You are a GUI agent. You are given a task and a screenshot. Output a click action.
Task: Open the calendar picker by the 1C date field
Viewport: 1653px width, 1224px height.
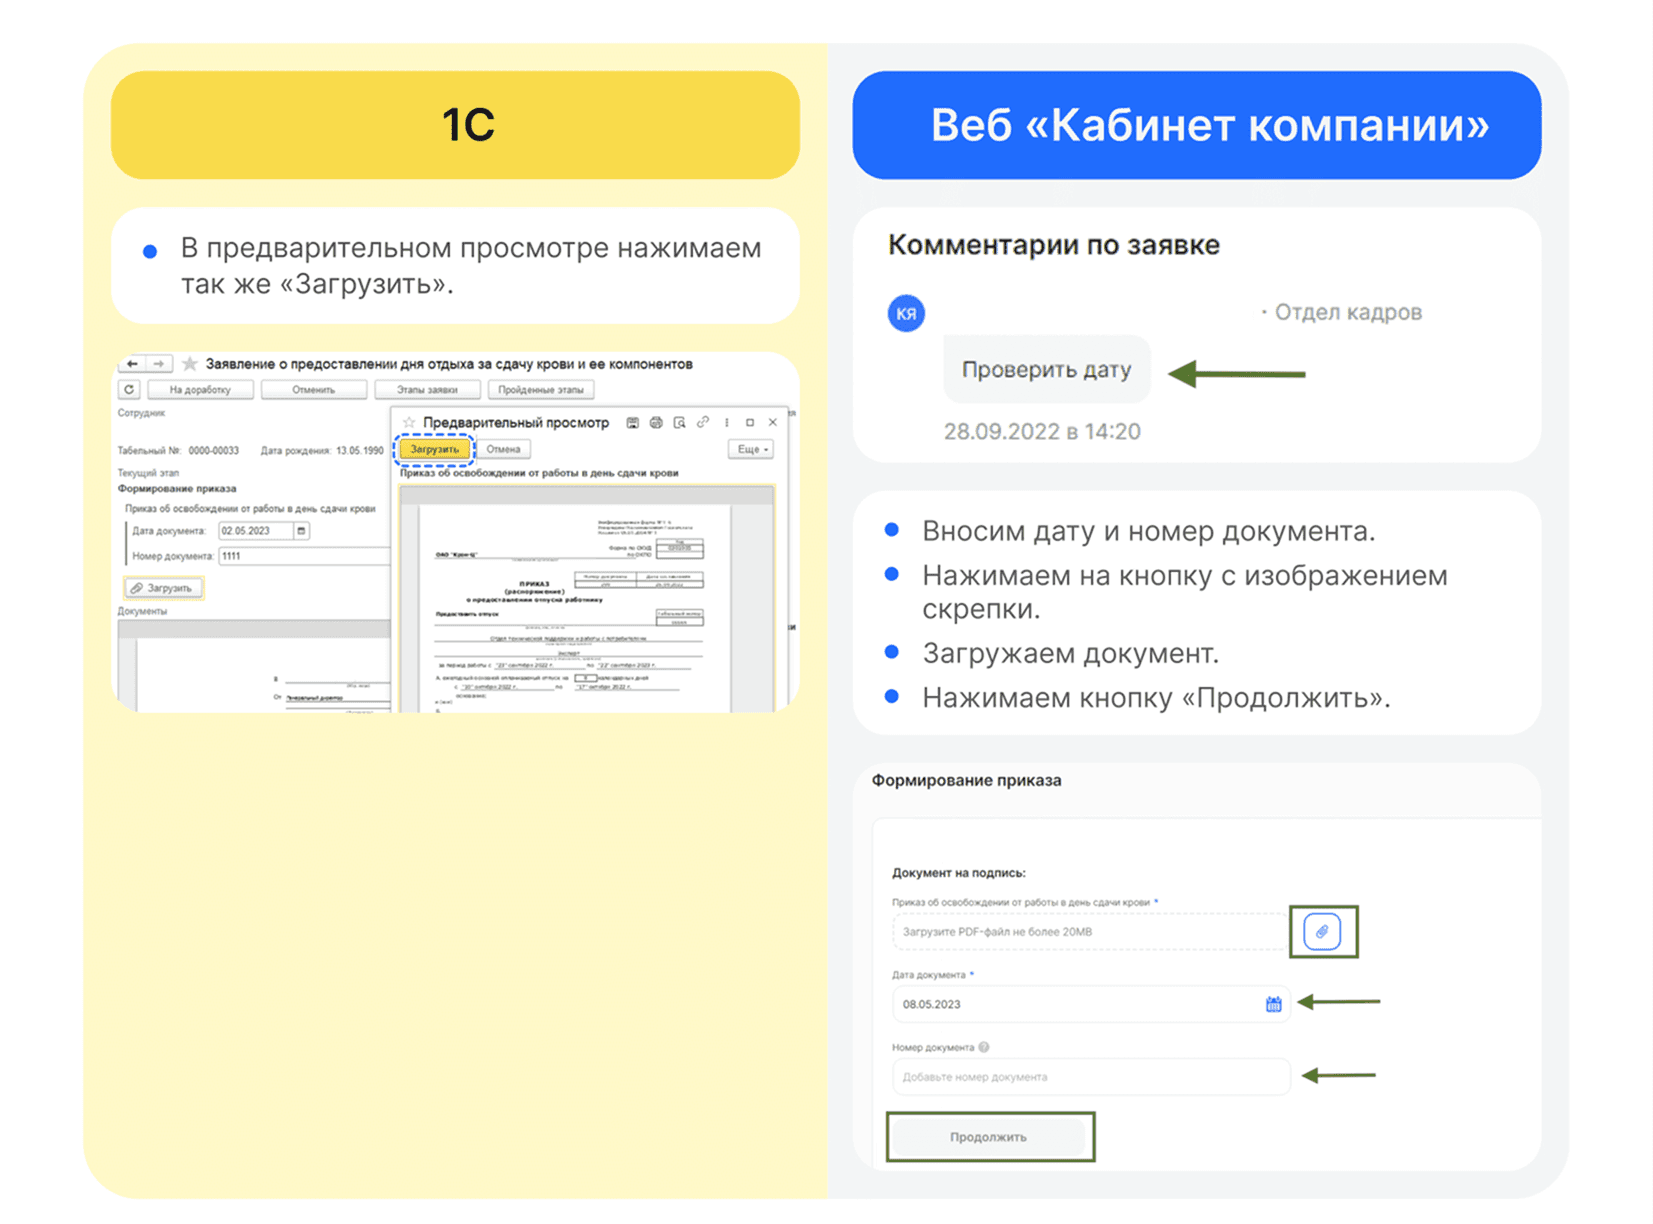(301, 531)
